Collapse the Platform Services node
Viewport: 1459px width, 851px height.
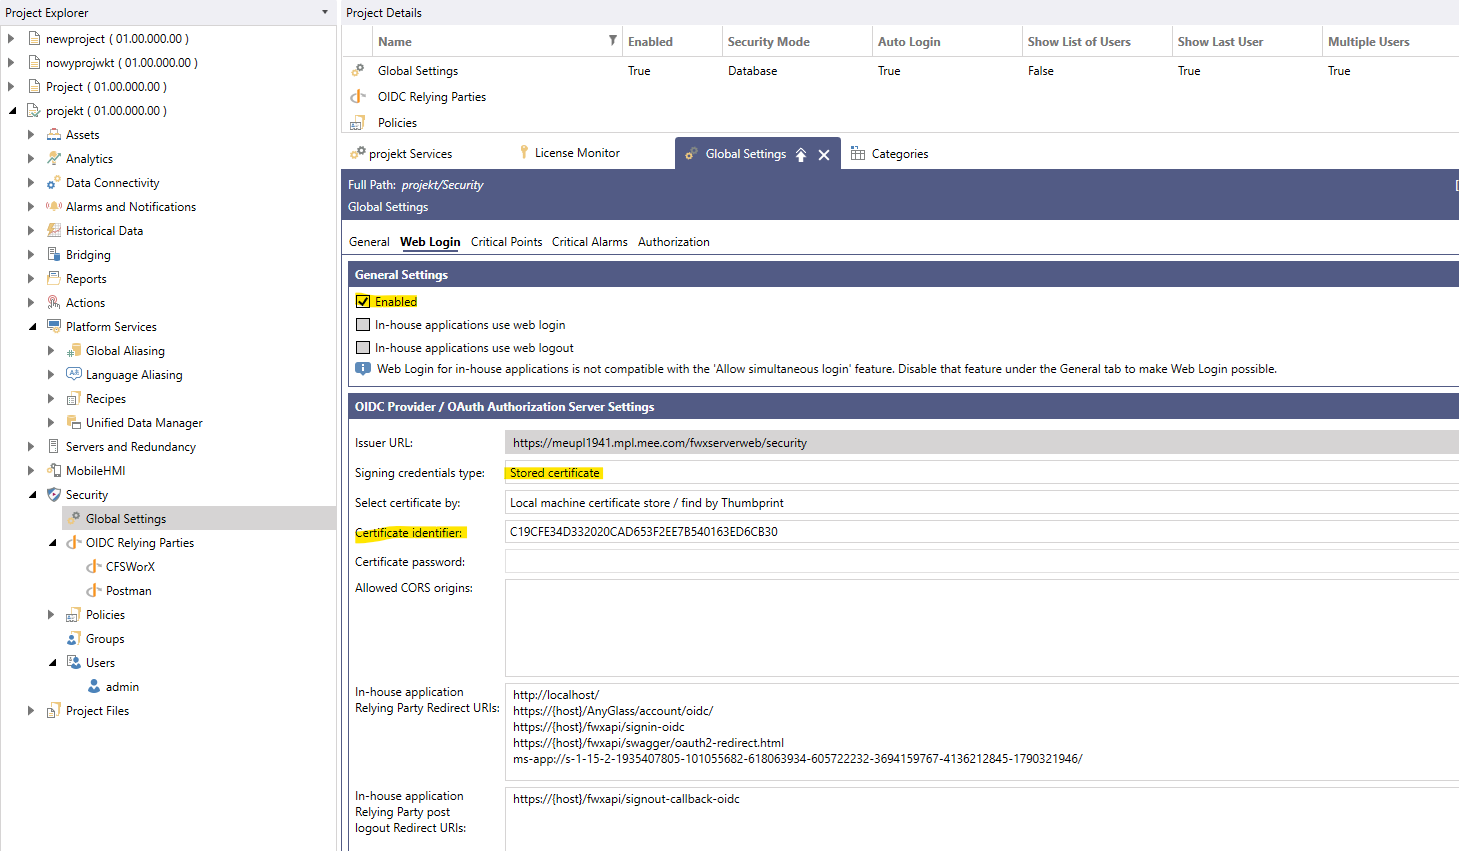32,327
